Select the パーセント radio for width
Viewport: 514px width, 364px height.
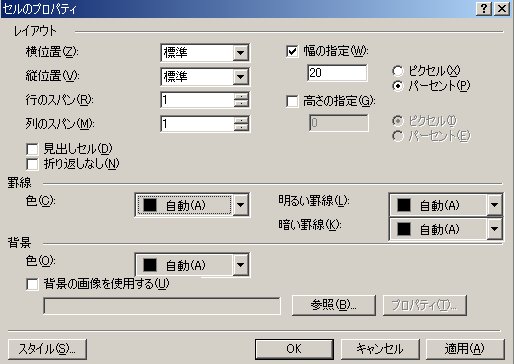coord(398,86)
